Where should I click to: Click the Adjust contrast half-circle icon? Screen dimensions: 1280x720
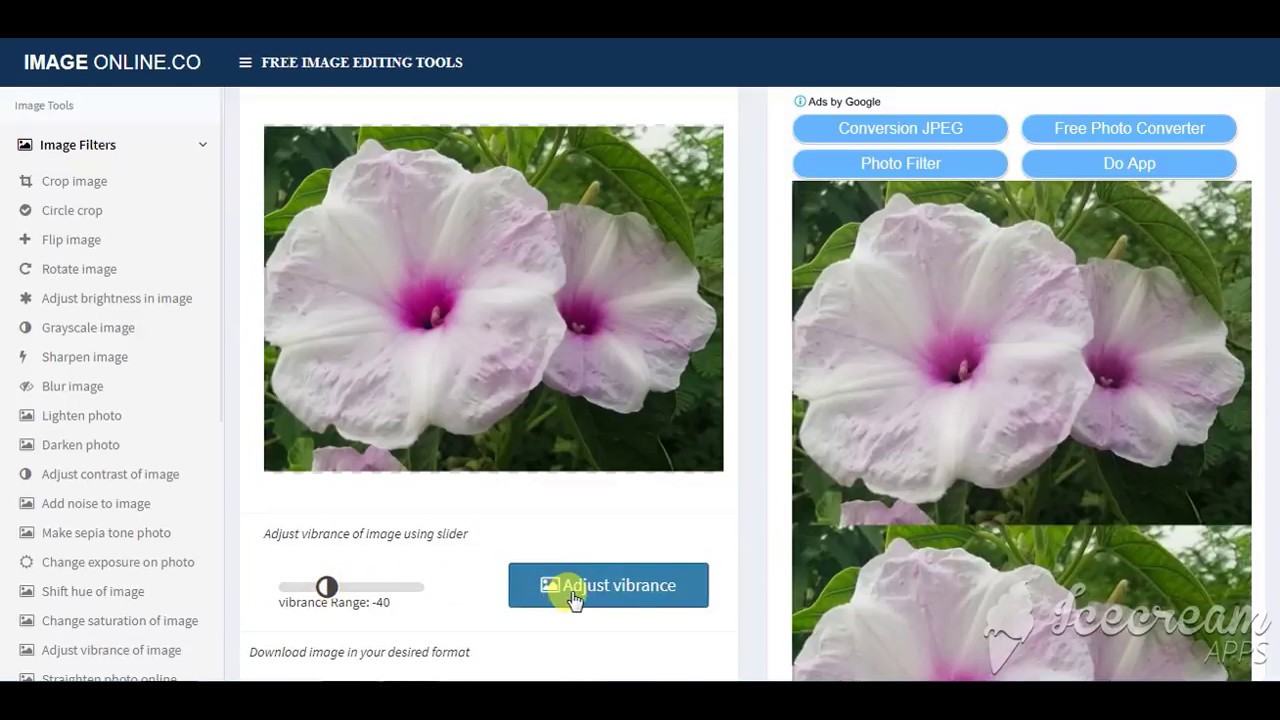25,474
